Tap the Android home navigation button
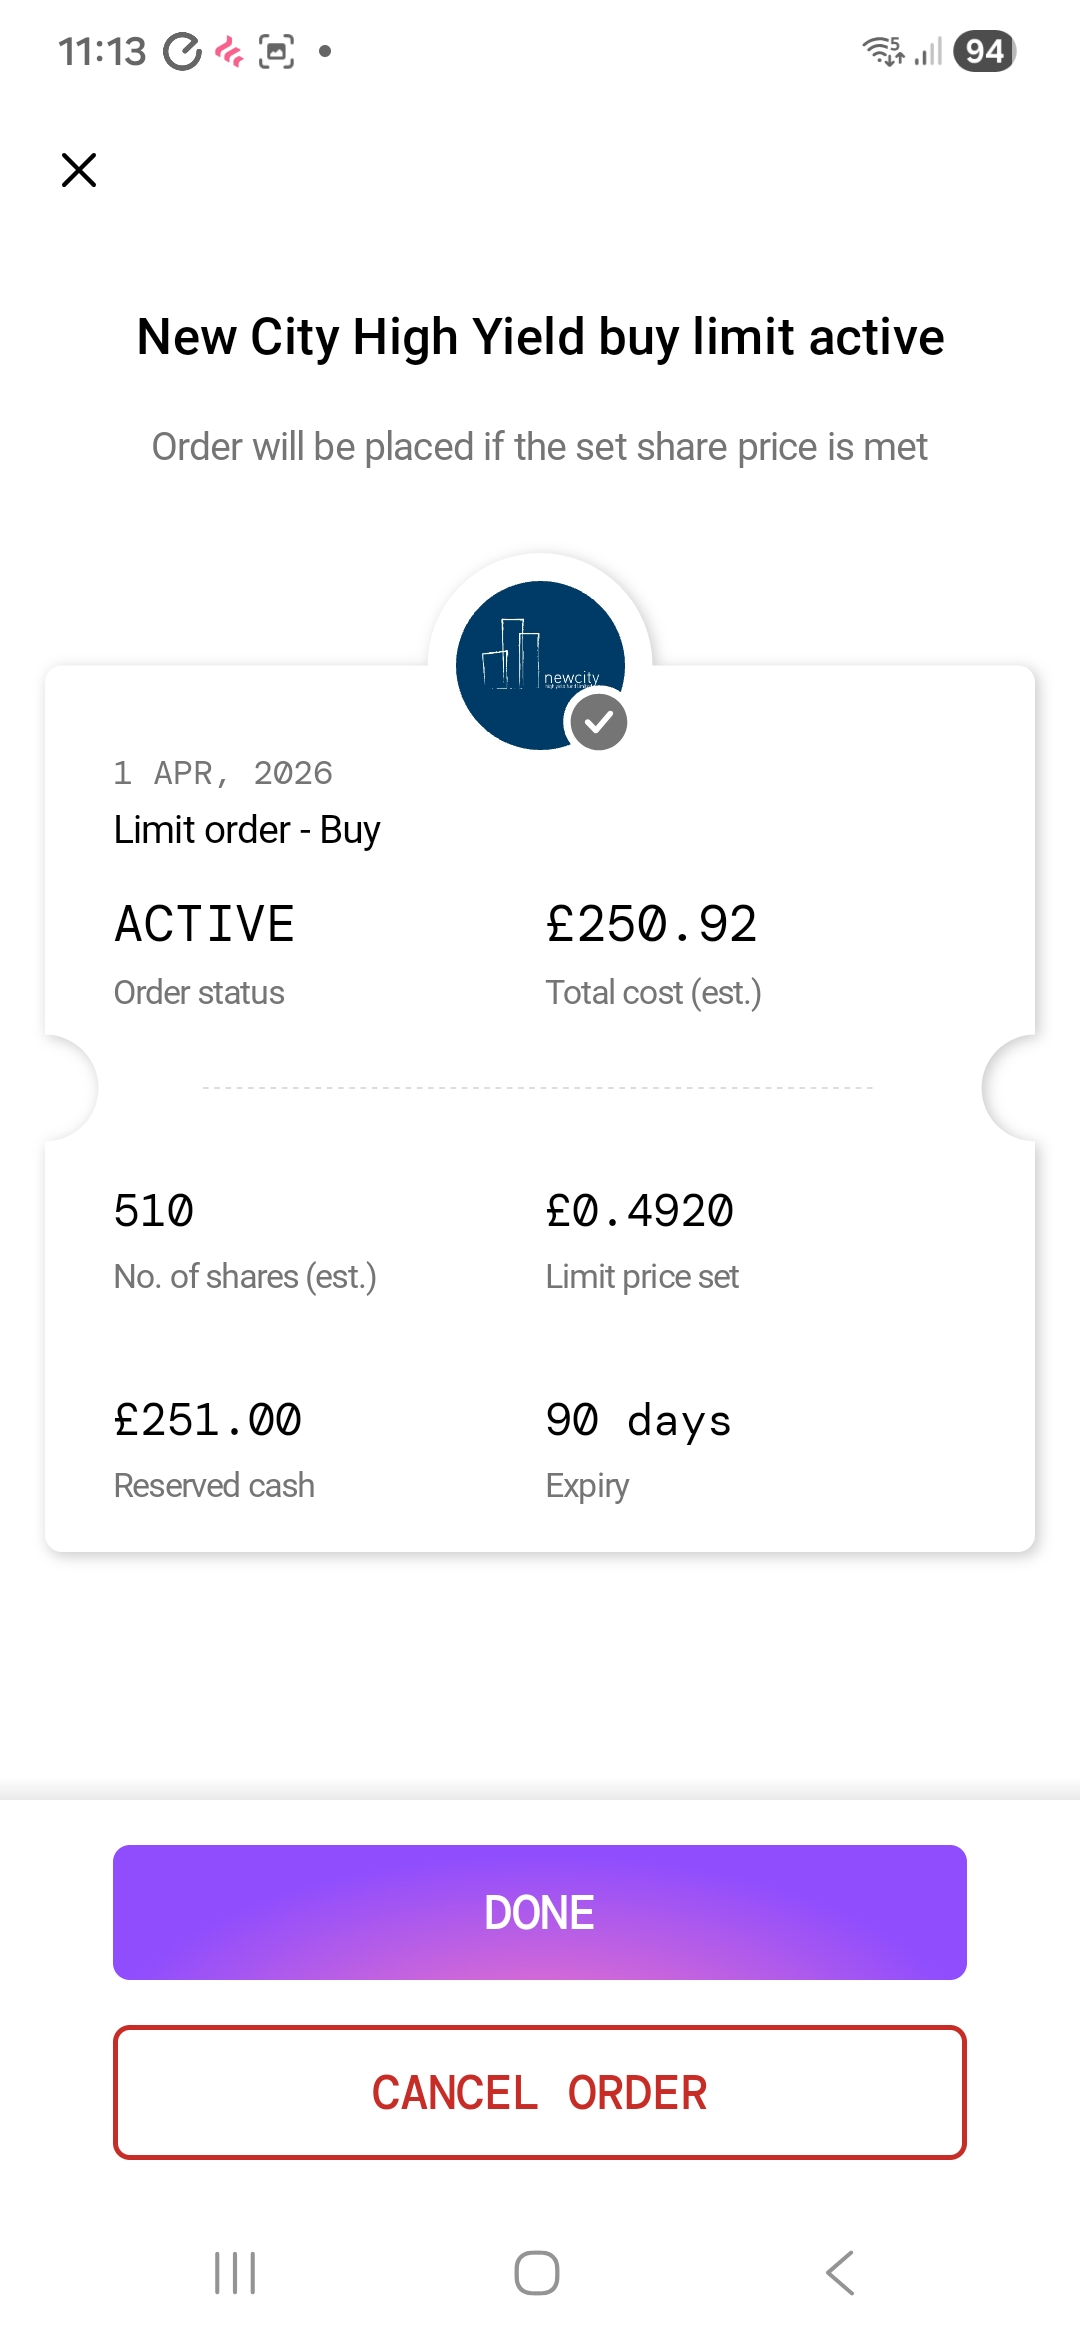The height and width of the screenshot is (2340, 1080). click(537, 2273)
